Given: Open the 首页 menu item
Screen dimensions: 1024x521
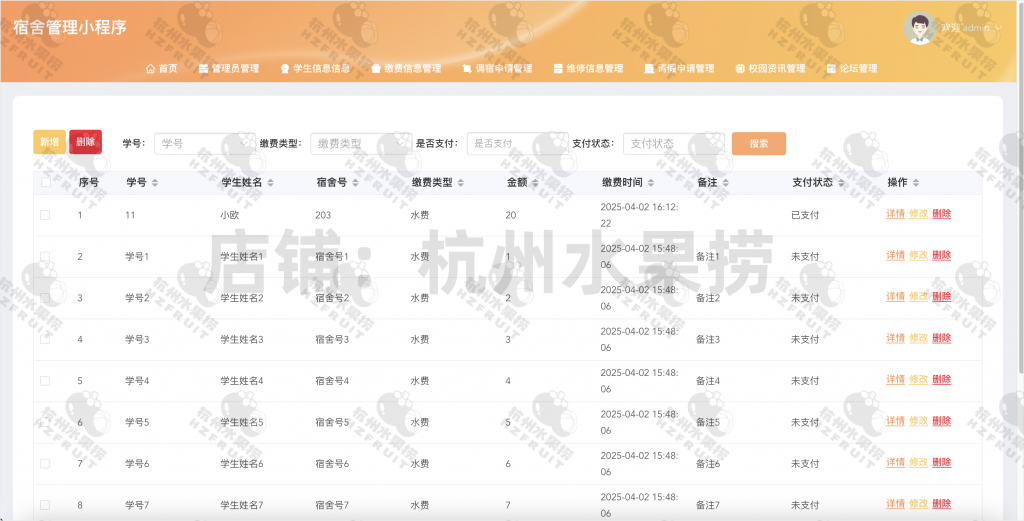Looking at the screenshot, I should [162, 69].
